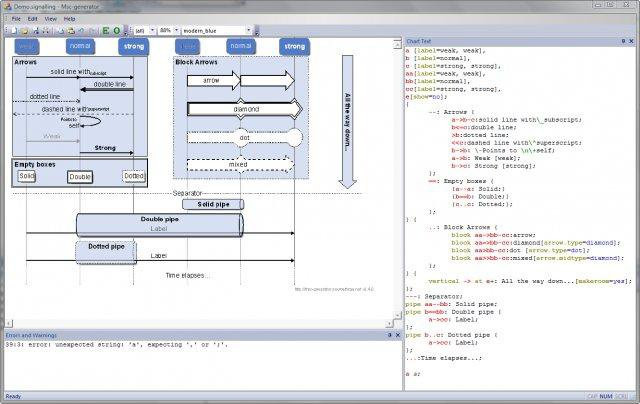Click the green O toolbar icon
The width and height of the screenshot is (640, 404).
click(117, 31)
